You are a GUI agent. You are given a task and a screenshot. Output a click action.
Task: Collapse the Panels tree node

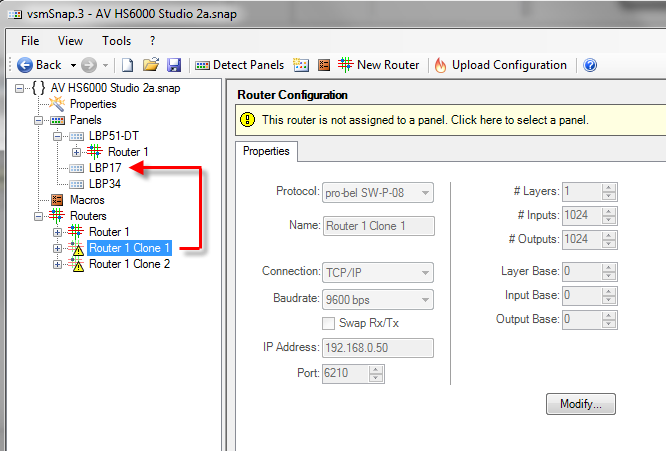(x=39, y=120)
